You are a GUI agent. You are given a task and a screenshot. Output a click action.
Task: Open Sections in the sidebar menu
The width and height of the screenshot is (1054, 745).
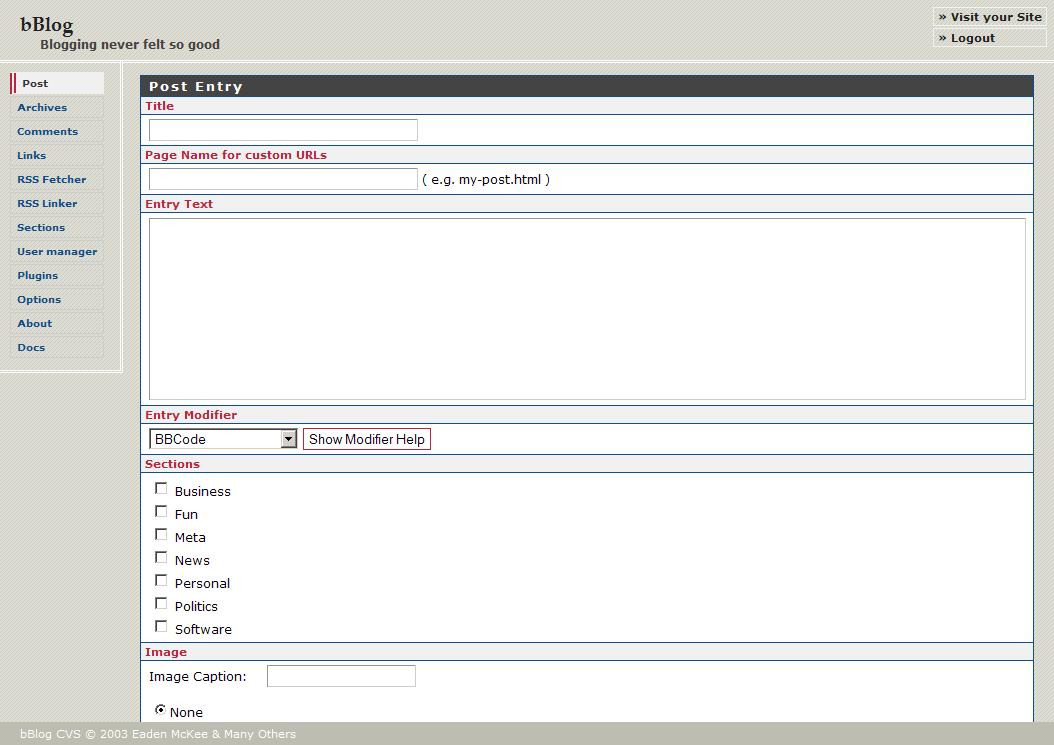57,227
